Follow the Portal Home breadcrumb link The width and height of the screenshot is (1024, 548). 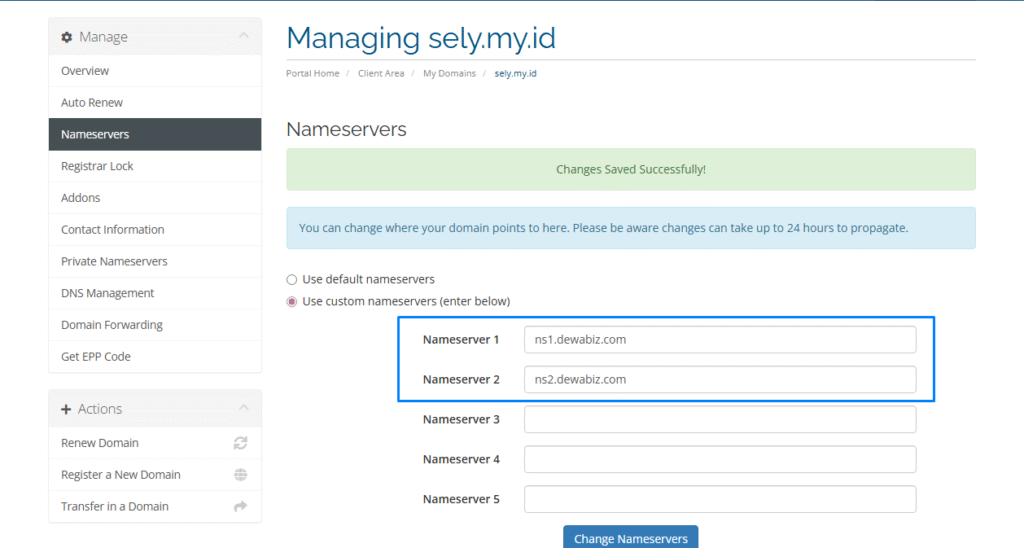(313, 74)
